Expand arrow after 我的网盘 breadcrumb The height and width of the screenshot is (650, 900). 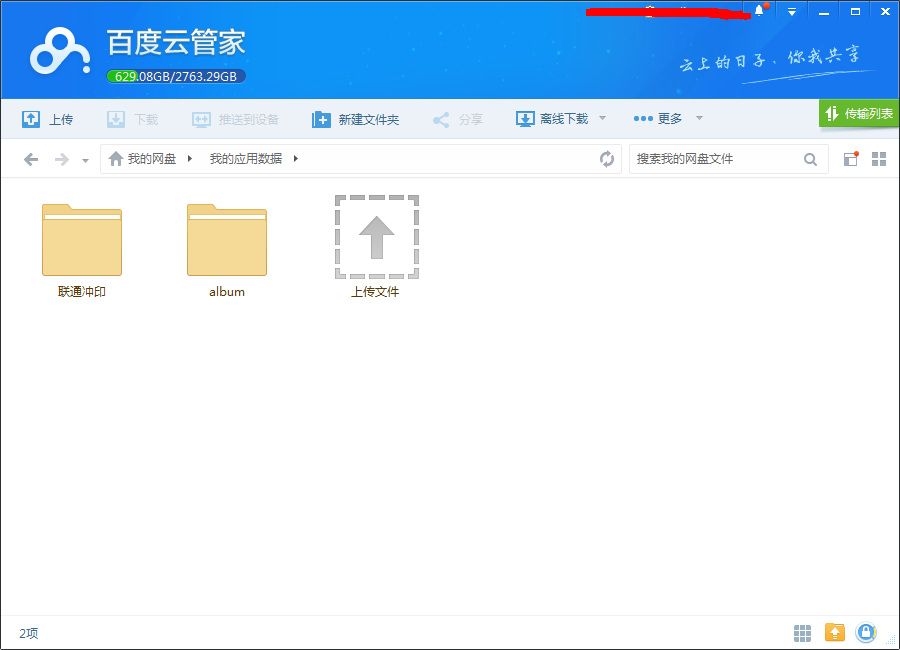point(189,158)
